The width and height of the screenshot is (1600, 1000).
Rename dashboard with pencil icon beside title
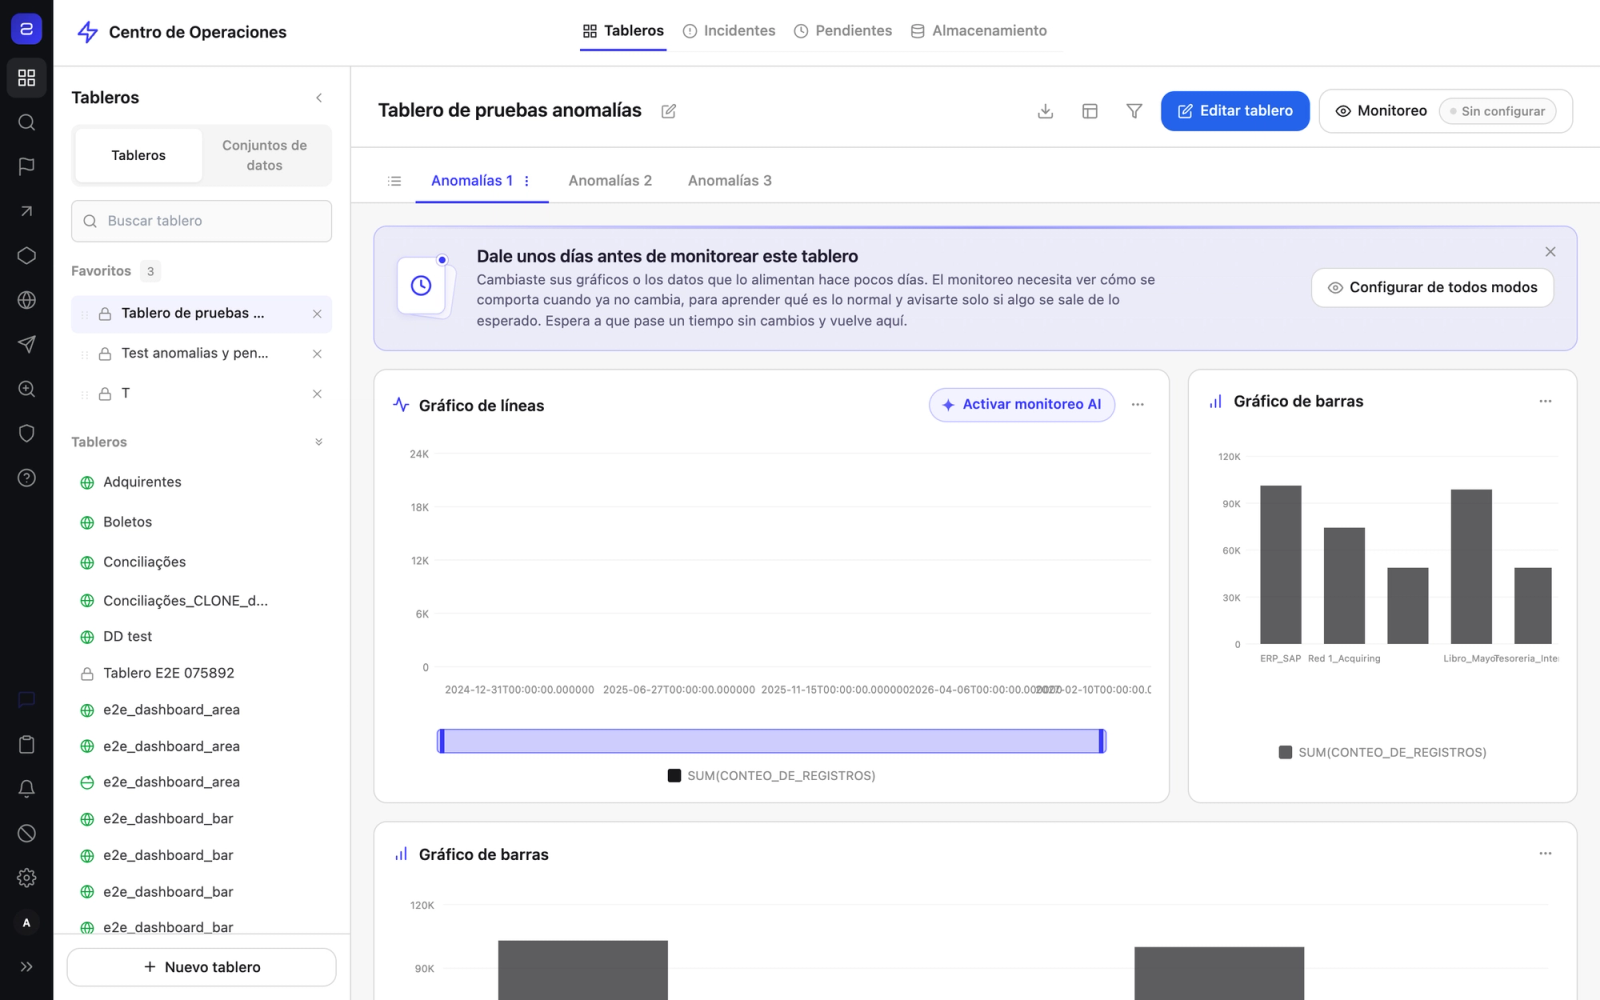(669, 111)
